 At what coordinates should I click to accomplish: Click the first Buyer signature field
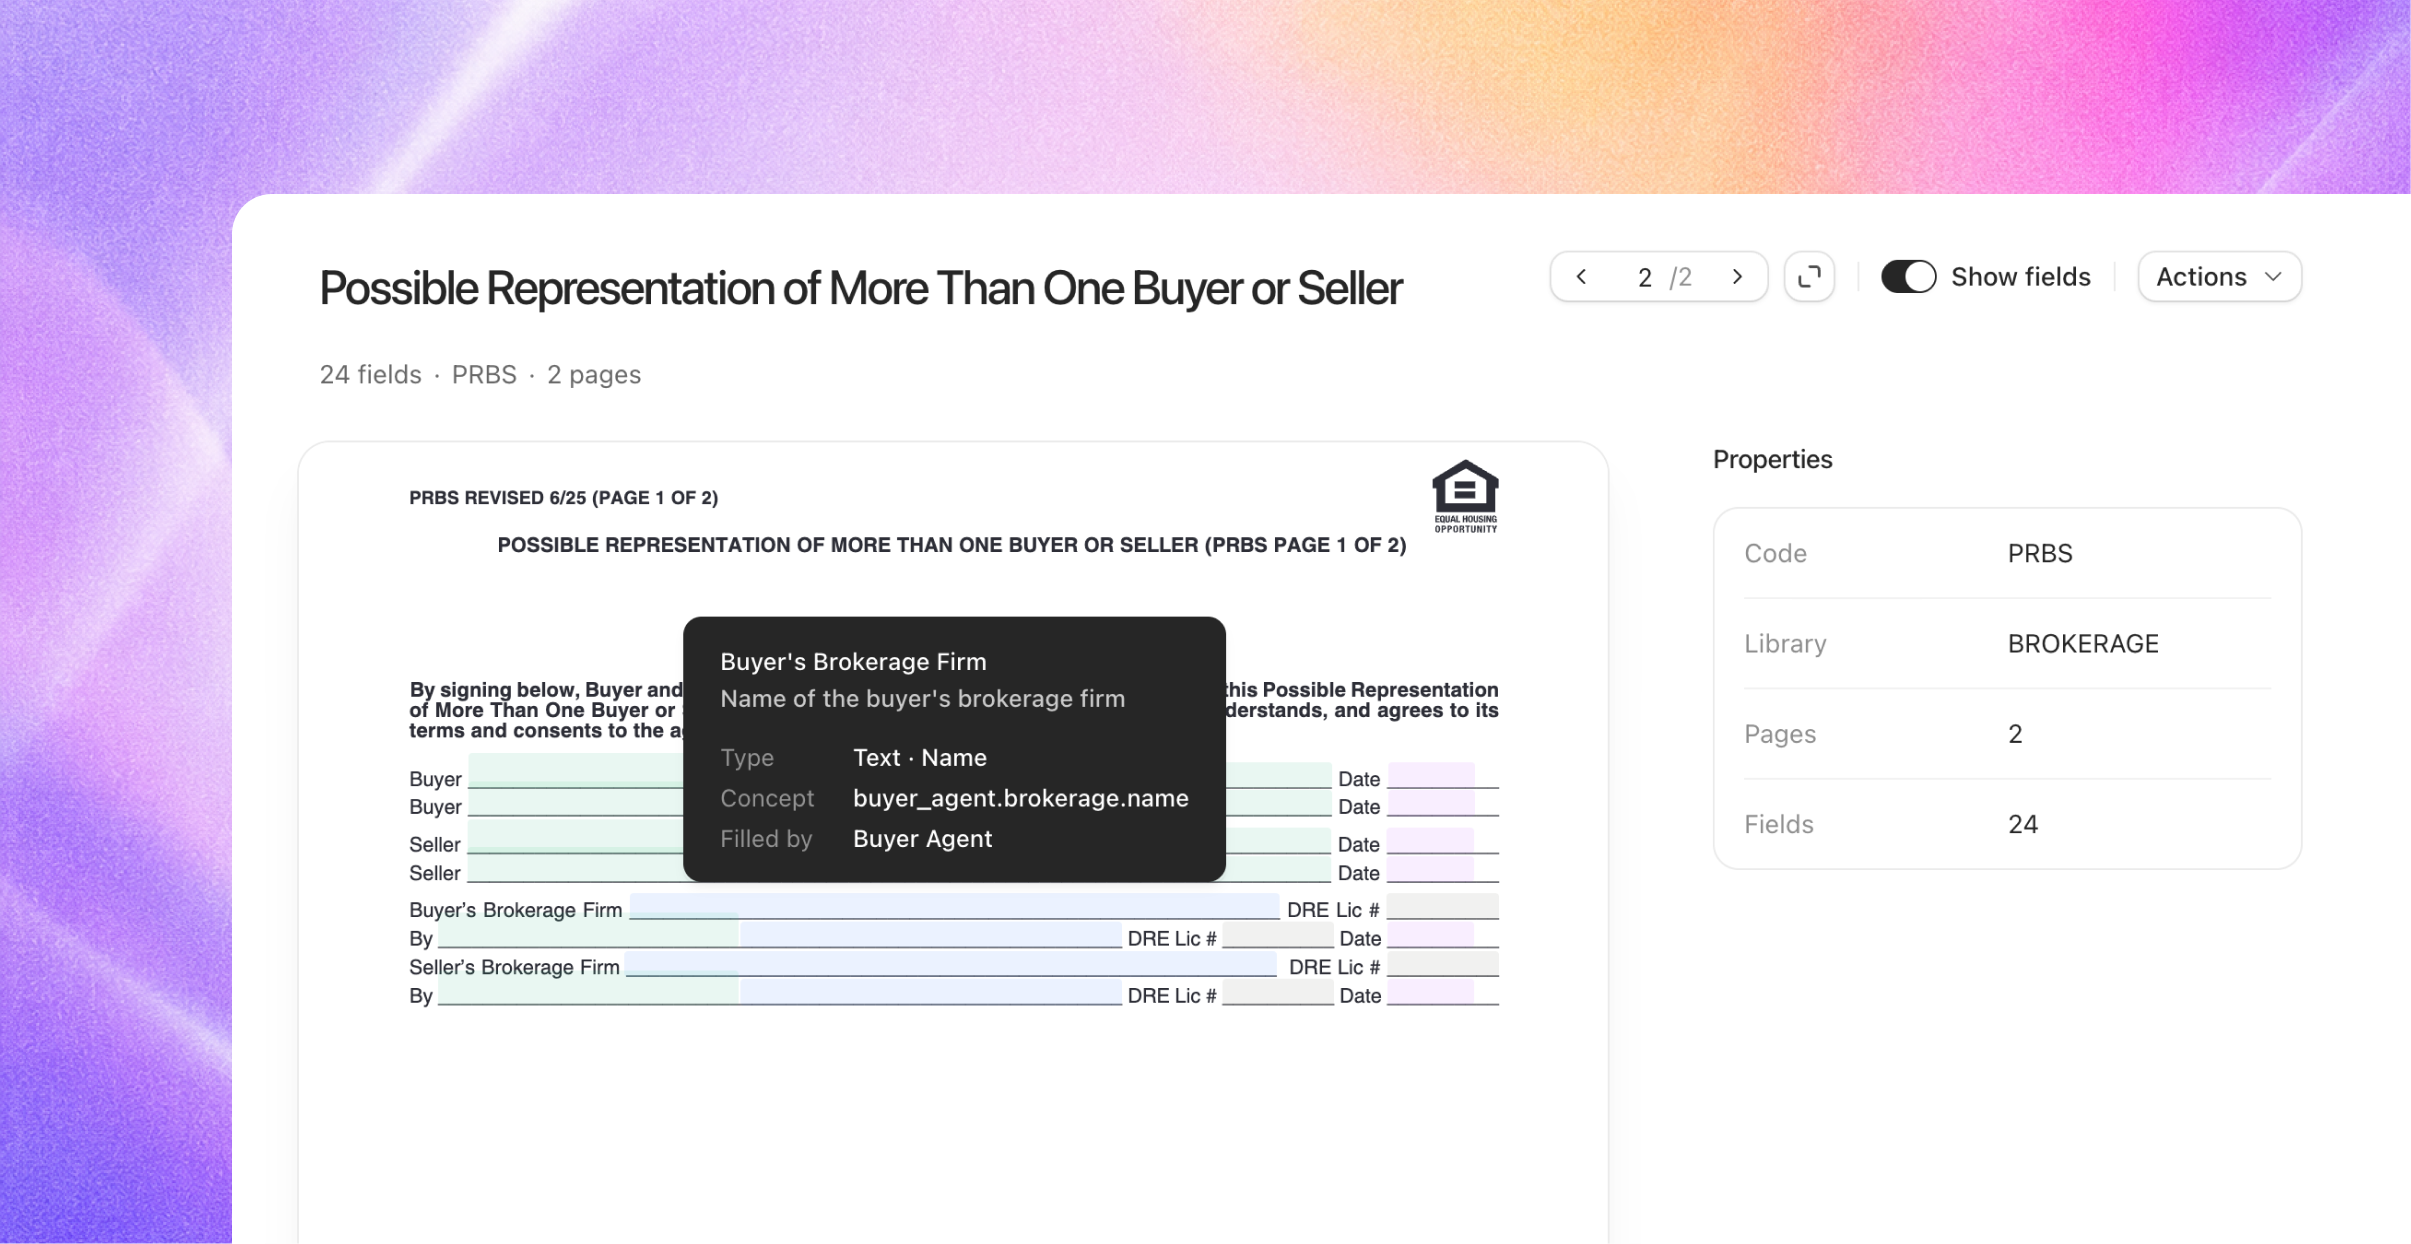click(x=575, y=771)
